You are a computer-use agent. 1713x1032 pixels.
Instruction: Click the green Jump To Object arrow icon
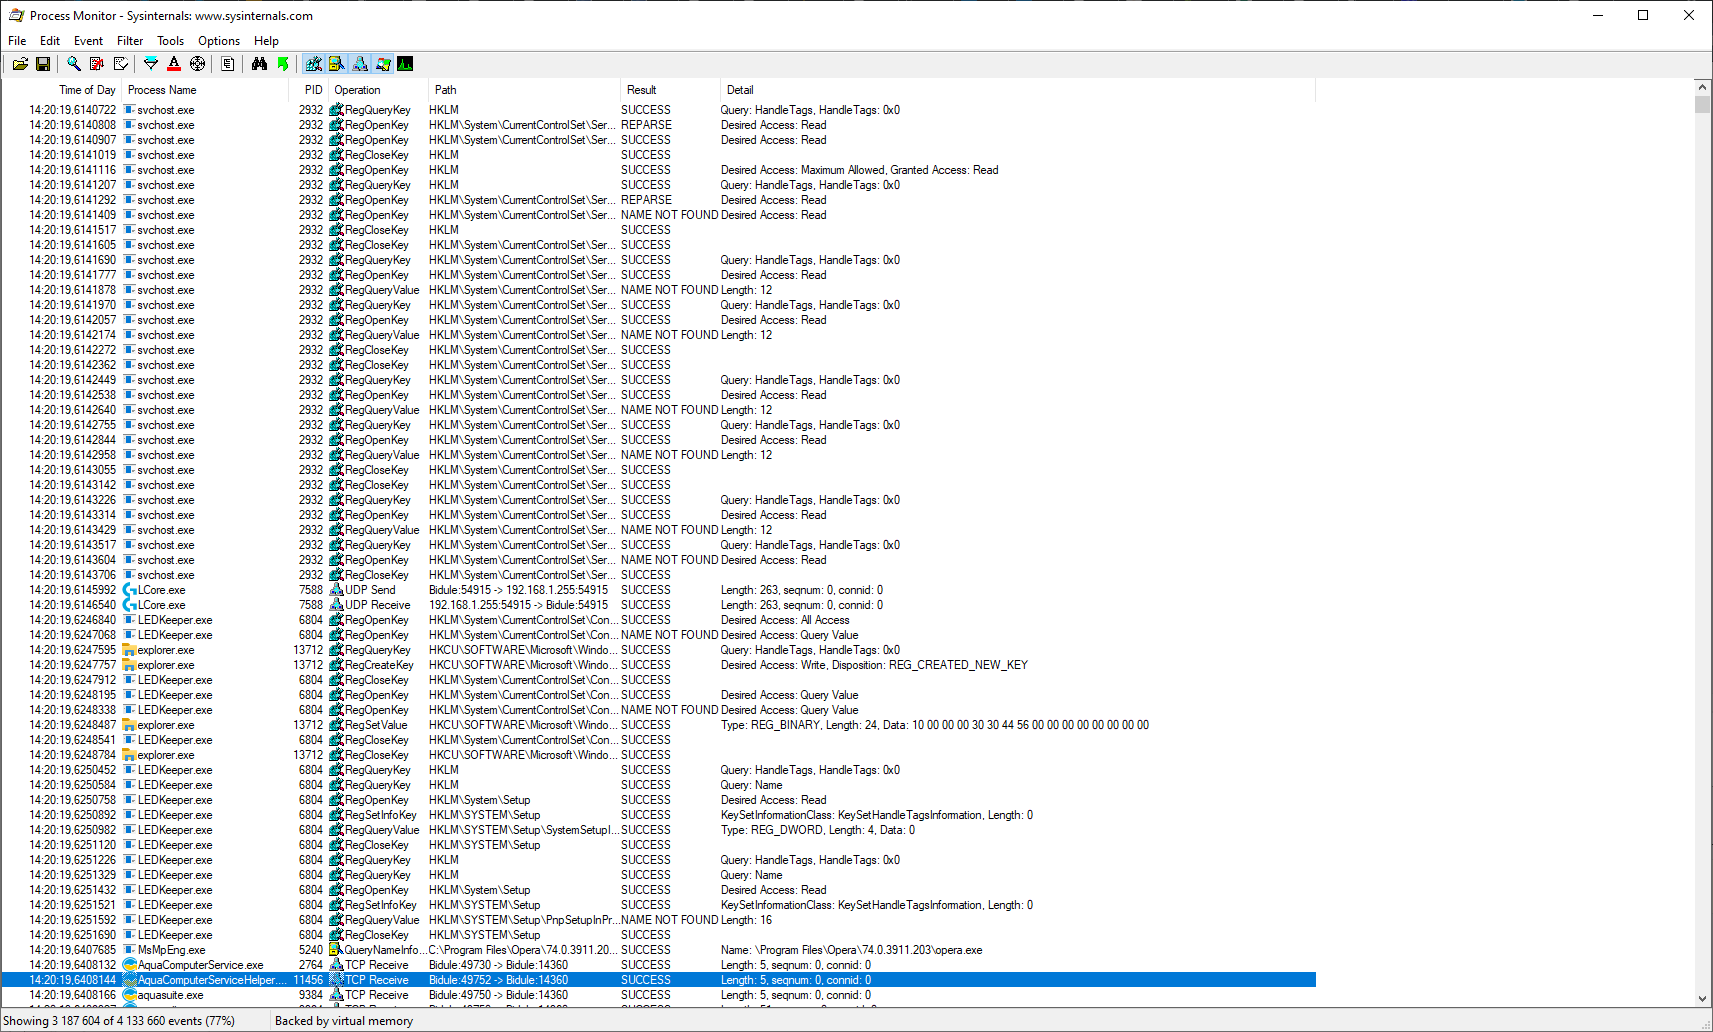[x=283, y=64]
